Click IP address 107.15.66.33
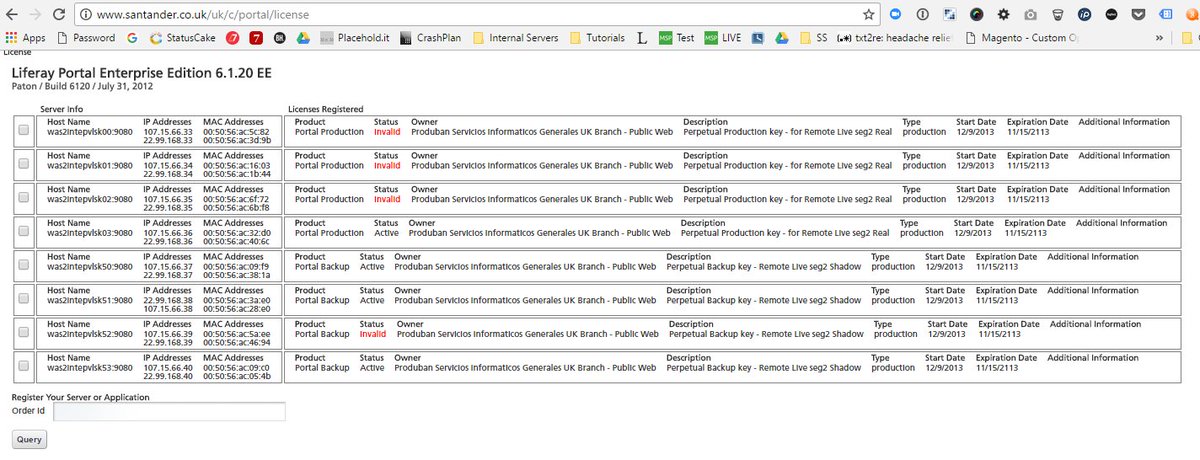The width and height of the screenshot is (1200, 460). 168,132
